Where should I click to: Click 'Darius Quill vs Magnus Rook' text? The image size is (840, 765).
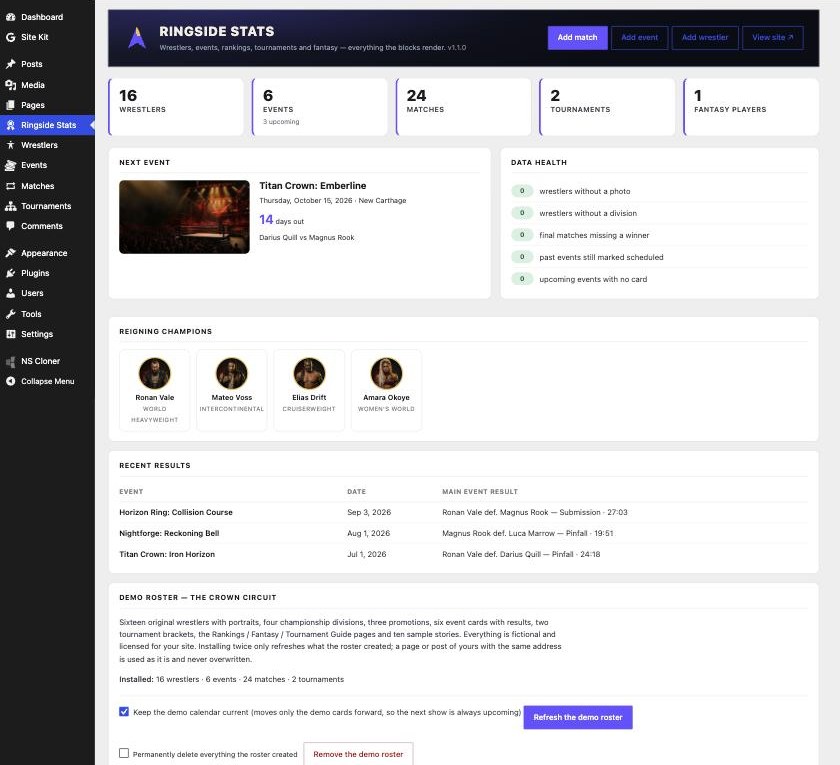point(307,237)
